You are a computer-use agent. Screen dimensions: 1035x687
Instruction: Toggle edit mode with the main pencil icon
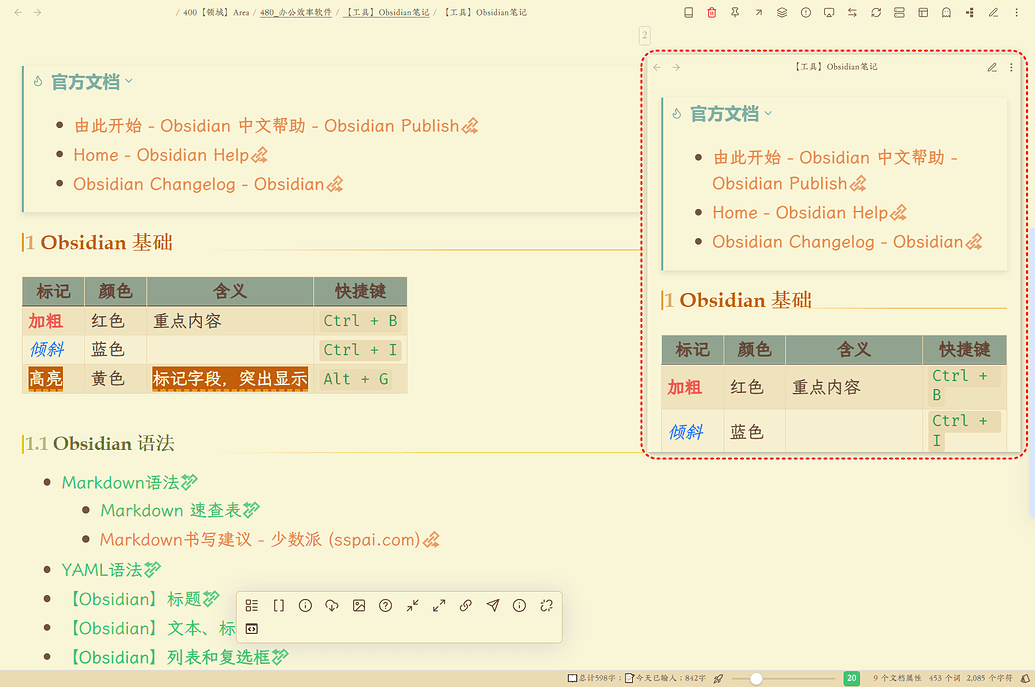coord(993,13)
